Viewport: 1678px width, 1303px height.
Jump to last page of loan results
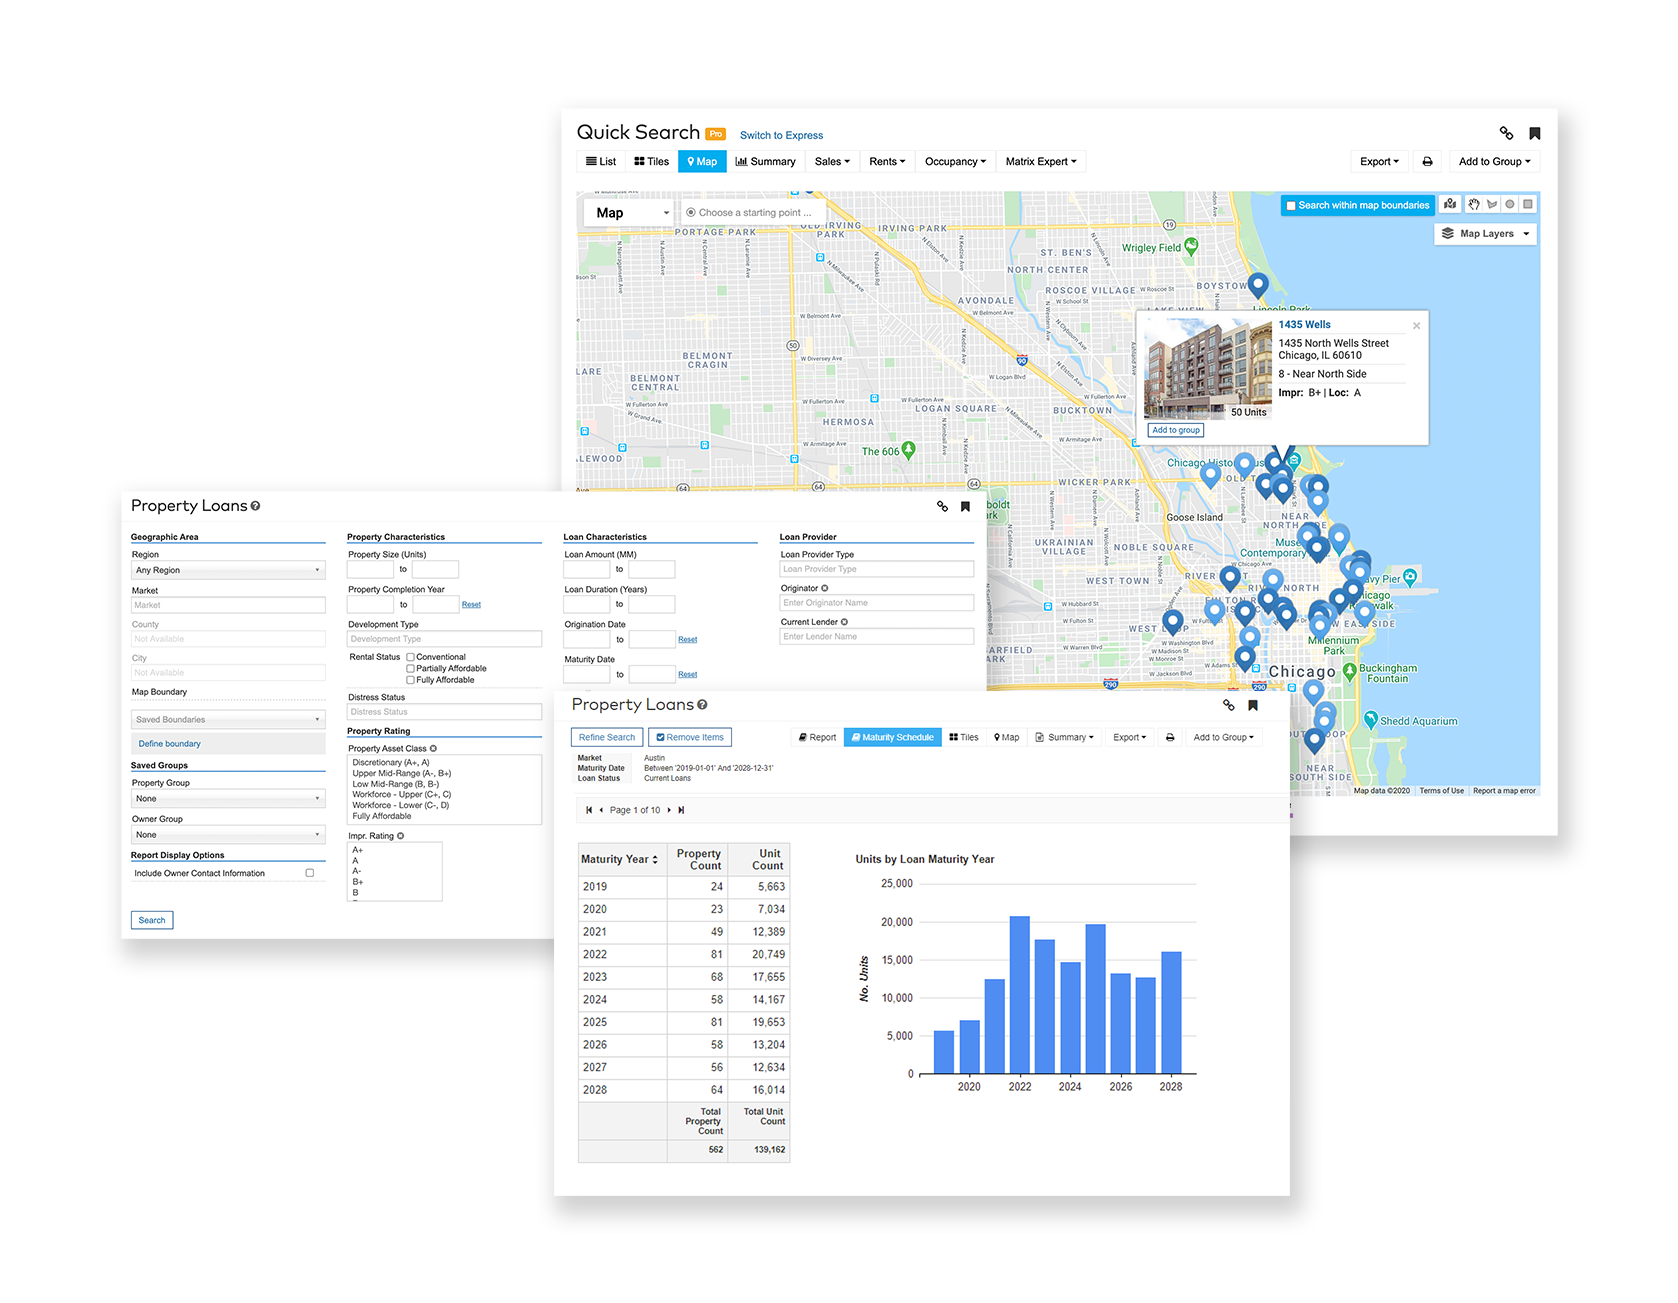pos(681,810)
